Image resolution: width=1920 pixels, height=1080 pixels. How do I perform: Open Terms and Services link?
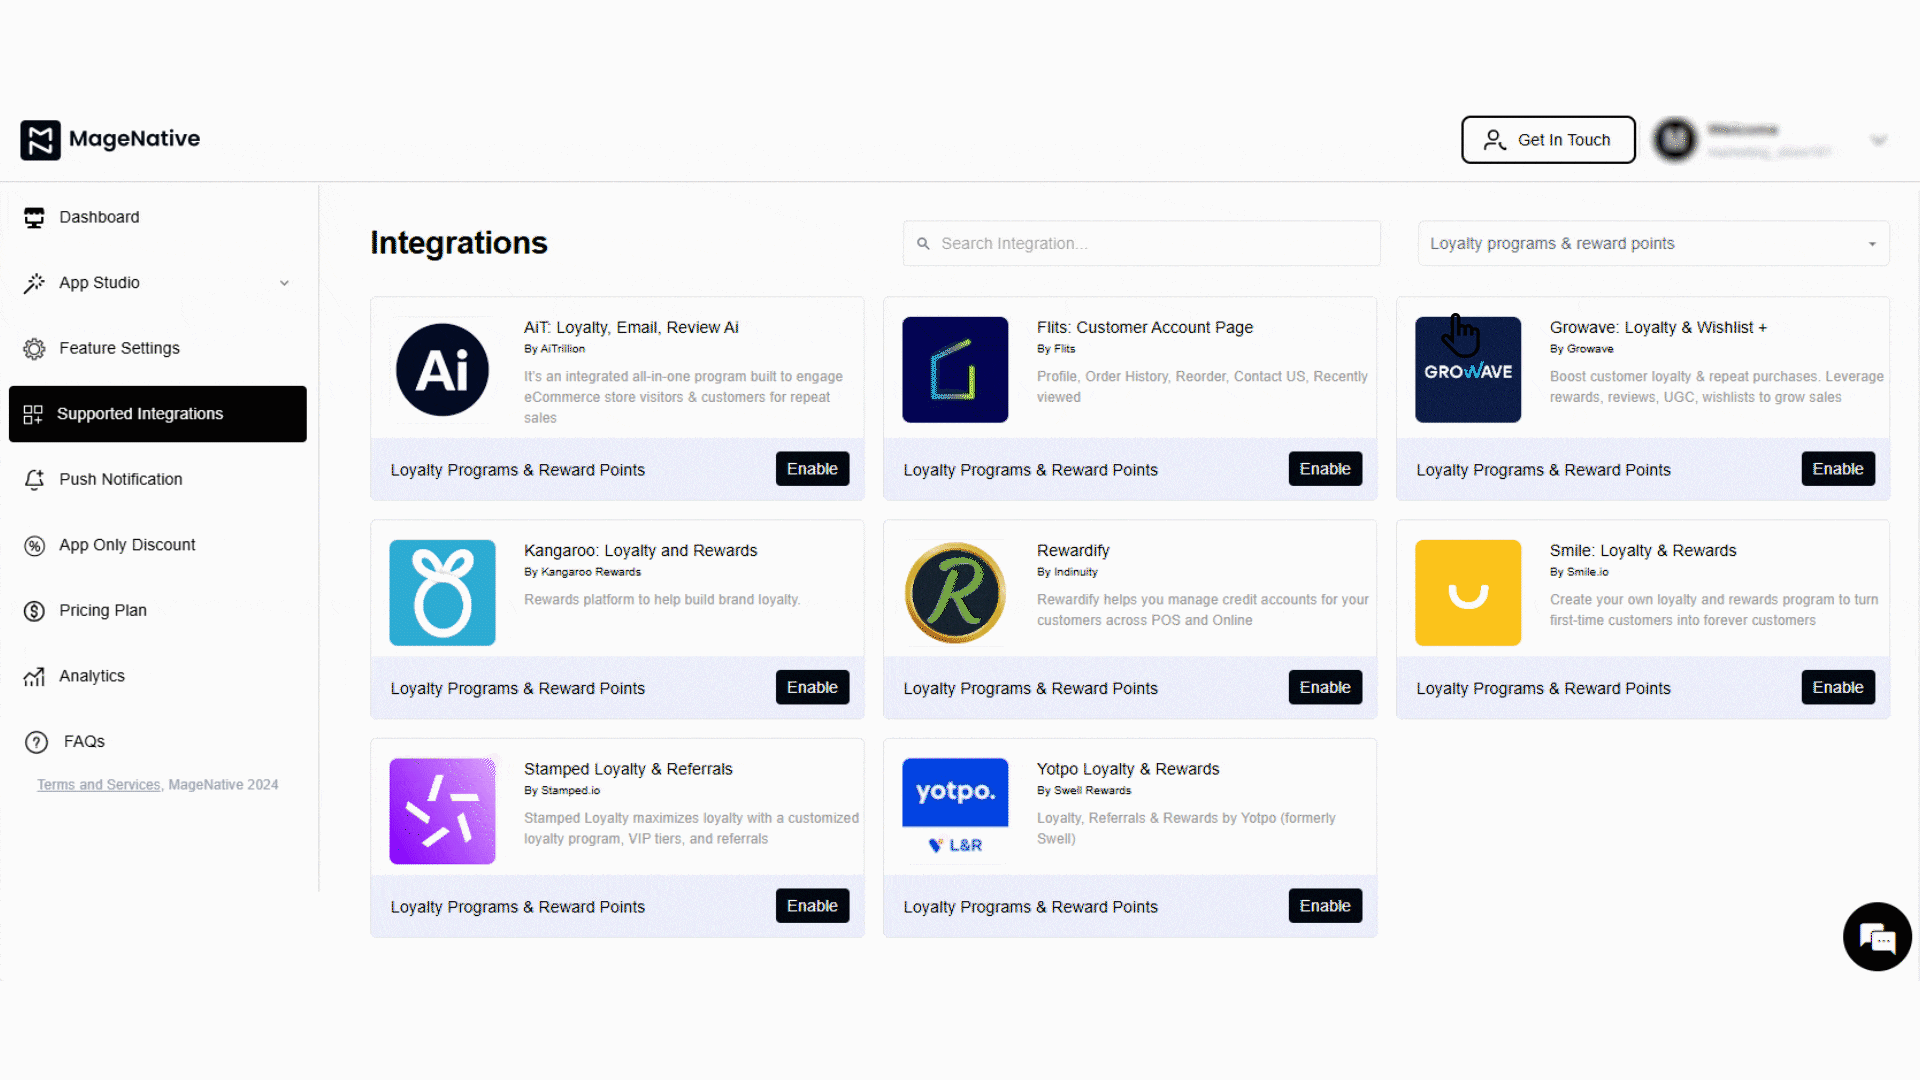click(x=97, y=784)
